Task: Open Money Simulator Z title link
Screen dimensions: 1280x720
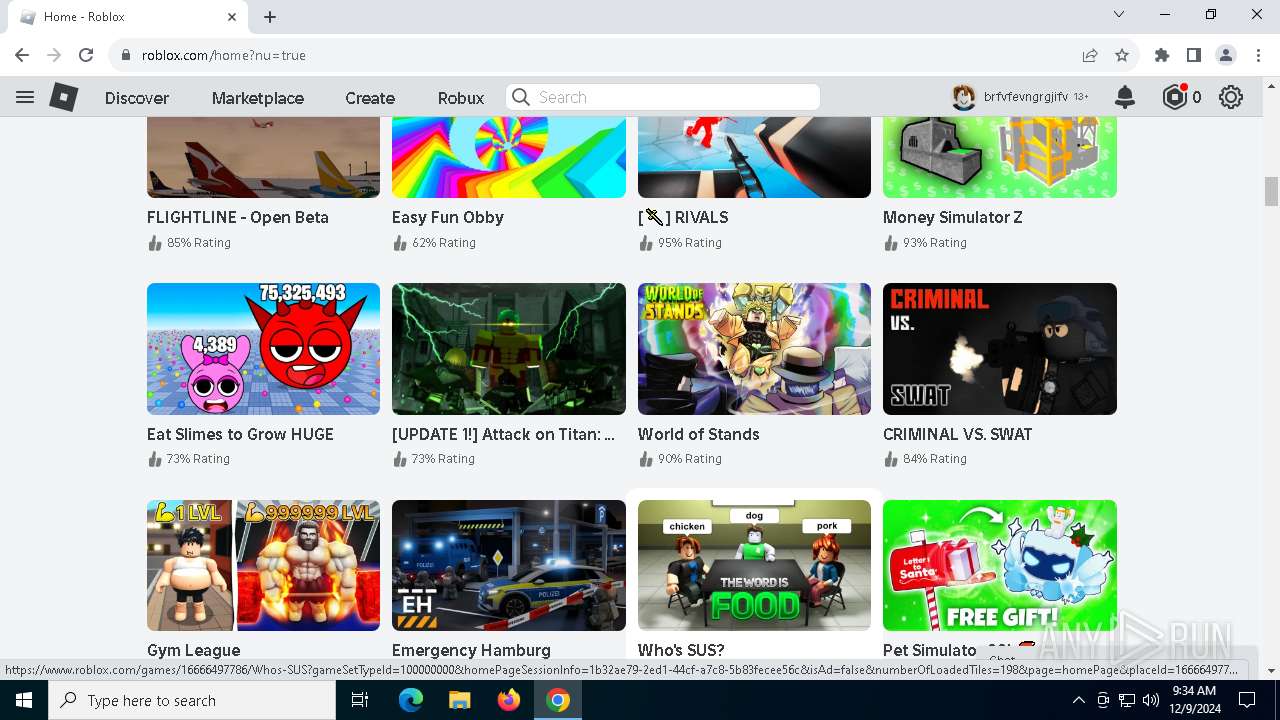Action: [x=953, y=217]
